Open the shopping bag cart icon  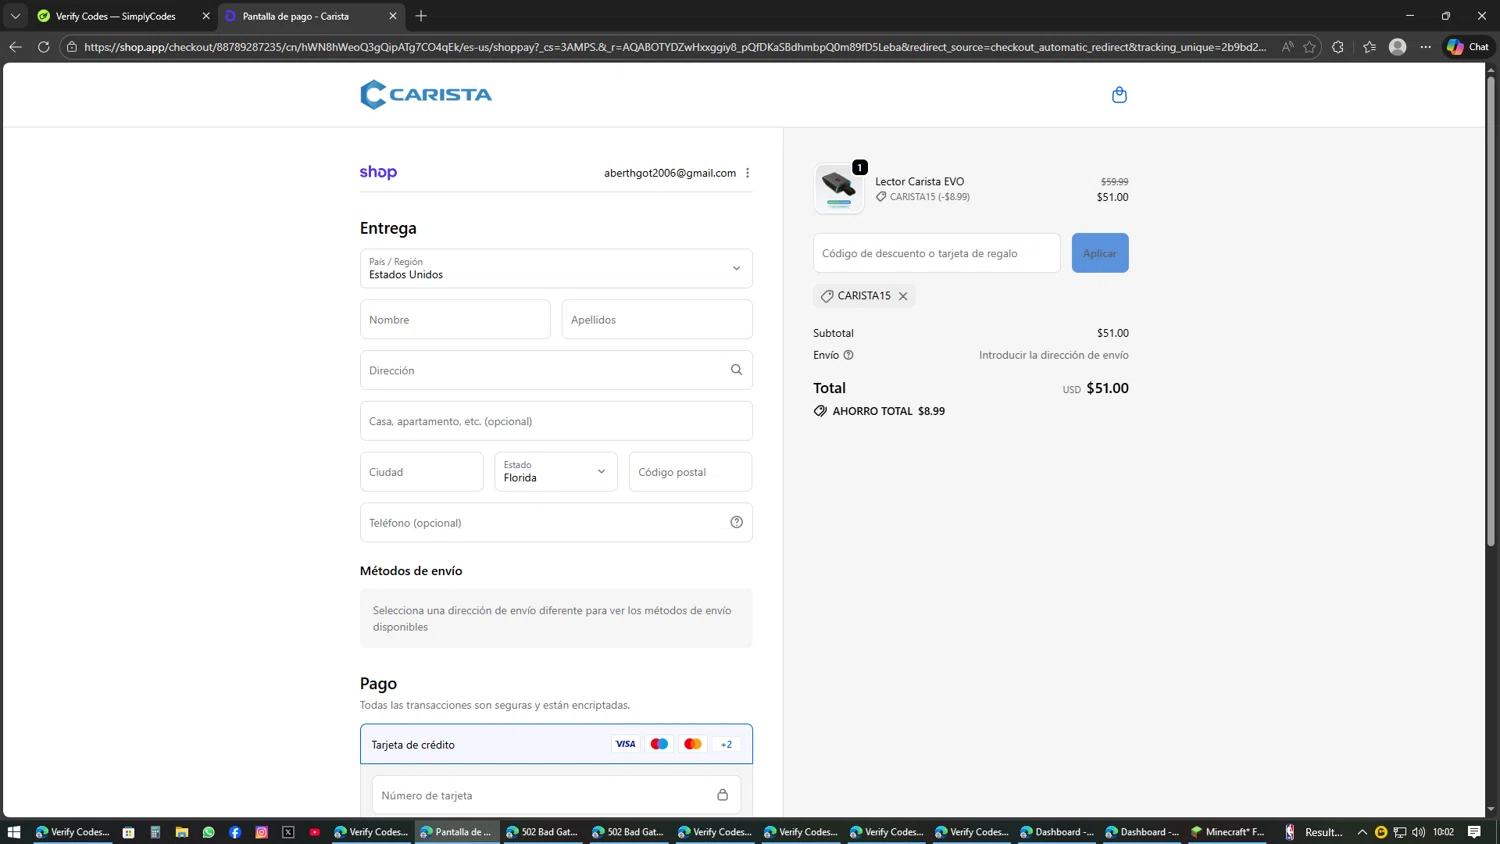pyautogui.click(x=1119, y=94)
